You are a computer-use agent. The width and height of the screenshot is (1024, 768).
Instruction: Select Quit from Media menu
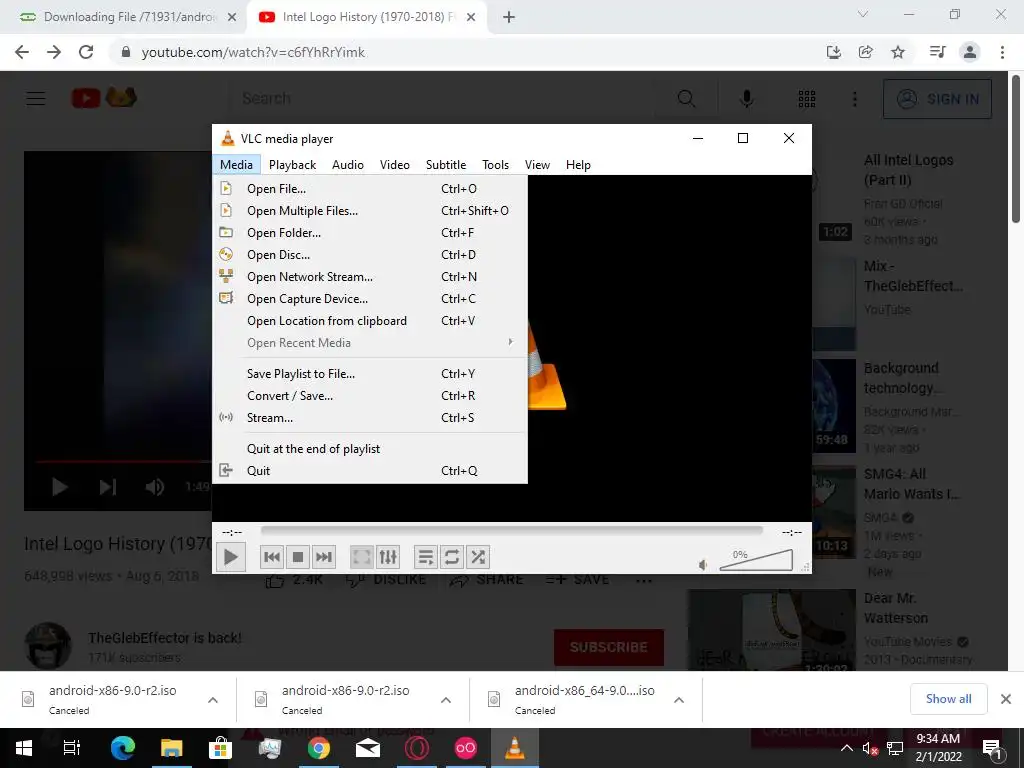[370, 471]
